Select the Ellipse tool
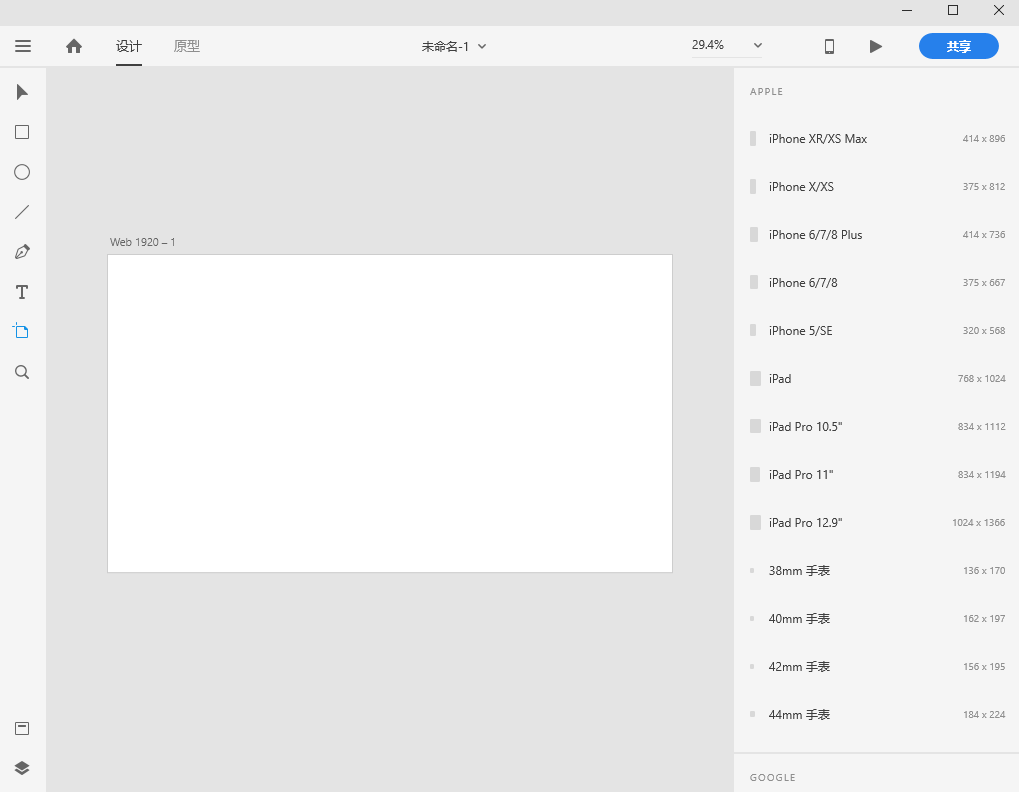Viewport: 1019px width, 792px height. [22, 172]
